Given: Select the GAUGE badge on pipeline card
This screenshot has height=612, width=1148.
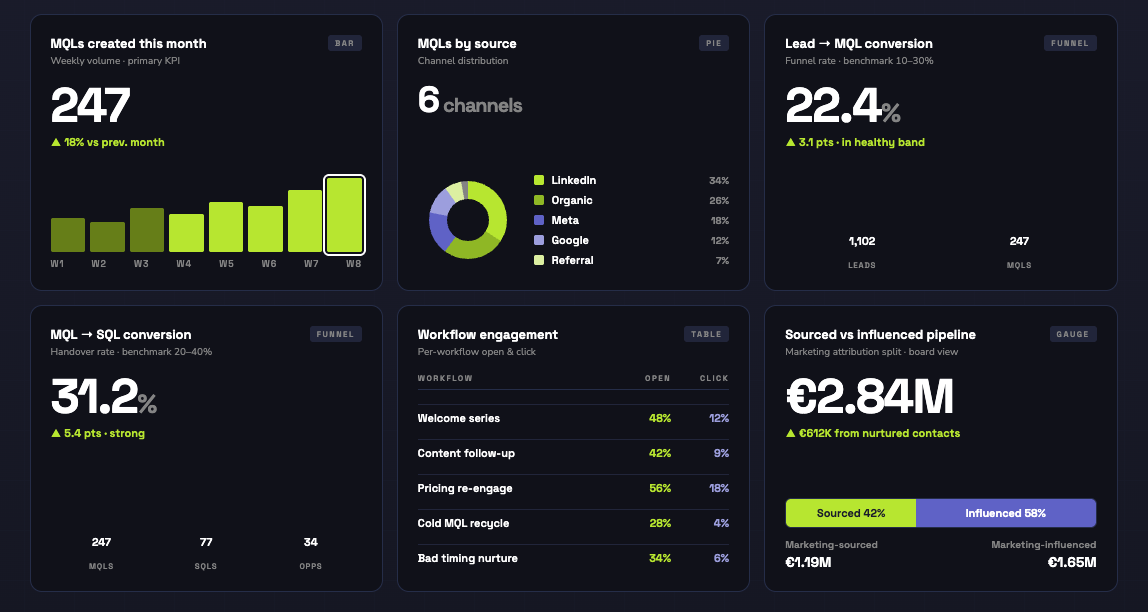Looking at the screenshot, I should click(1073, 334).
